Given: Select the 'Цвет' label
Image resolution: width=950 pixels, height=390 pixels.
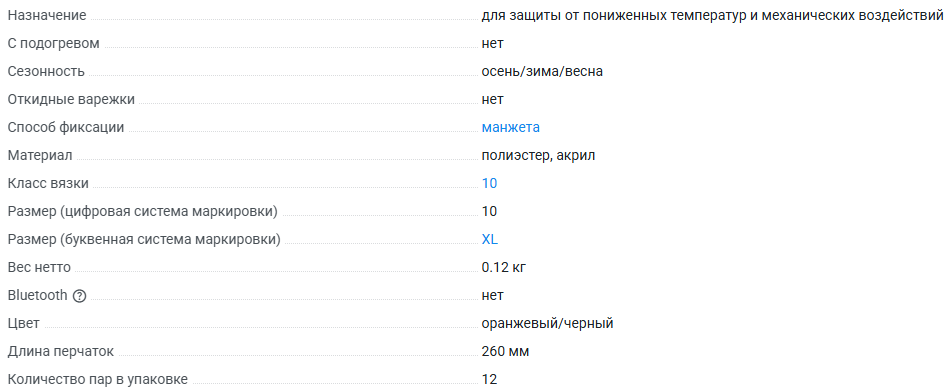Looking at the screenshot, I should point(24,323).
